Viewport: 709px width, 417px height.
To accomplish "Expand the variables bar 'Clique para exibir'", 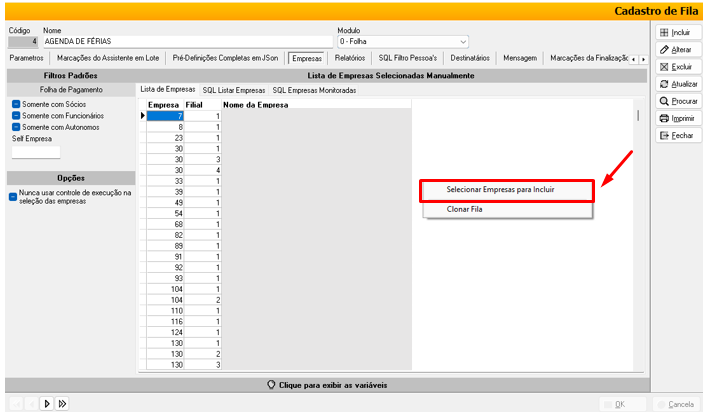I will click(x=327, y=385).
